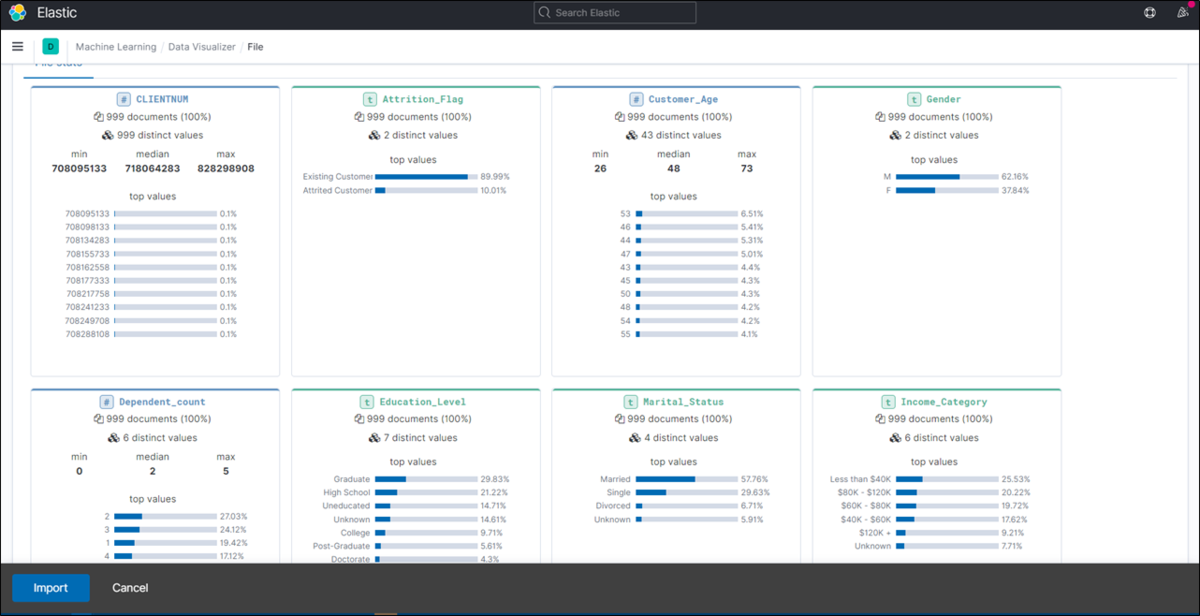This screenshot has height=616, width=1200.
Task: Click the Uneducated value label
Action: [347, 506]
